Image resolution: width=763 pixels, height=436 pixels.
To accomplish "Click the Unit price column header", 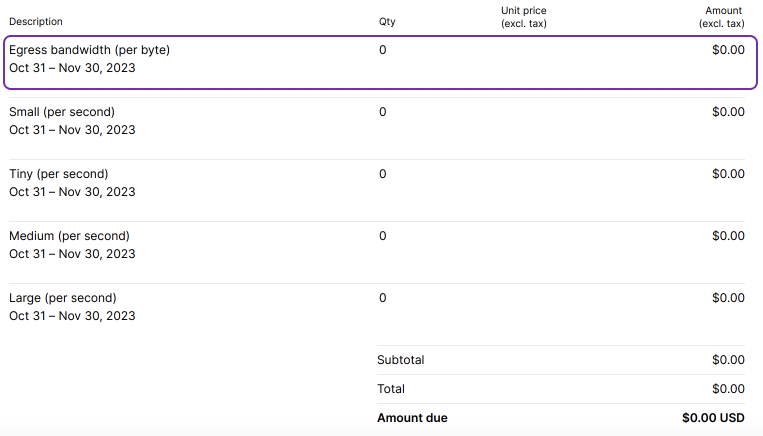I will pyautogui.click(x=524, y=17).
